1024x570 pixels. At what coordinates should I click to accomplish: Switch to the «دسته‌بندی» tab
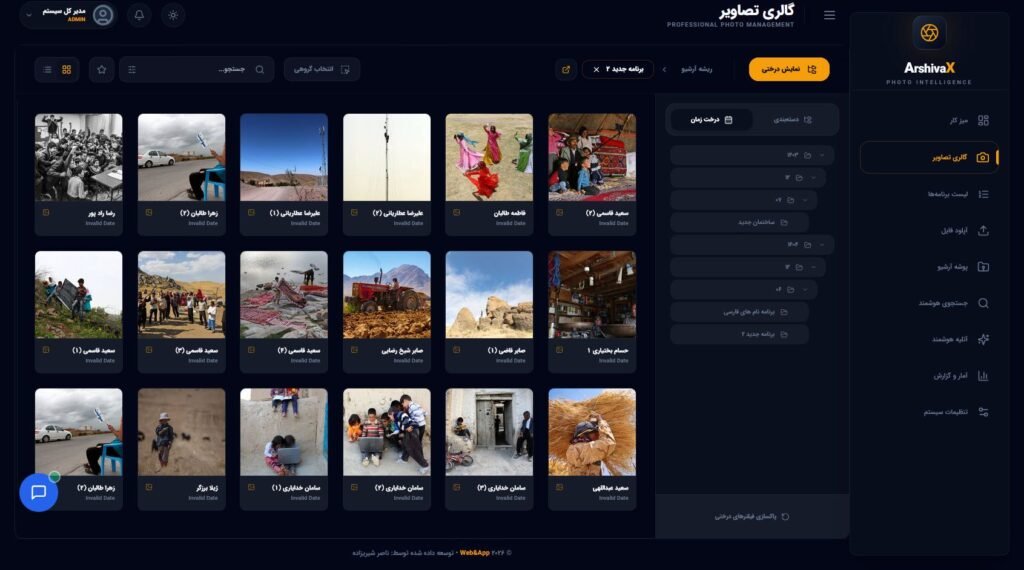pyautogui.click(x=794, y=119)
